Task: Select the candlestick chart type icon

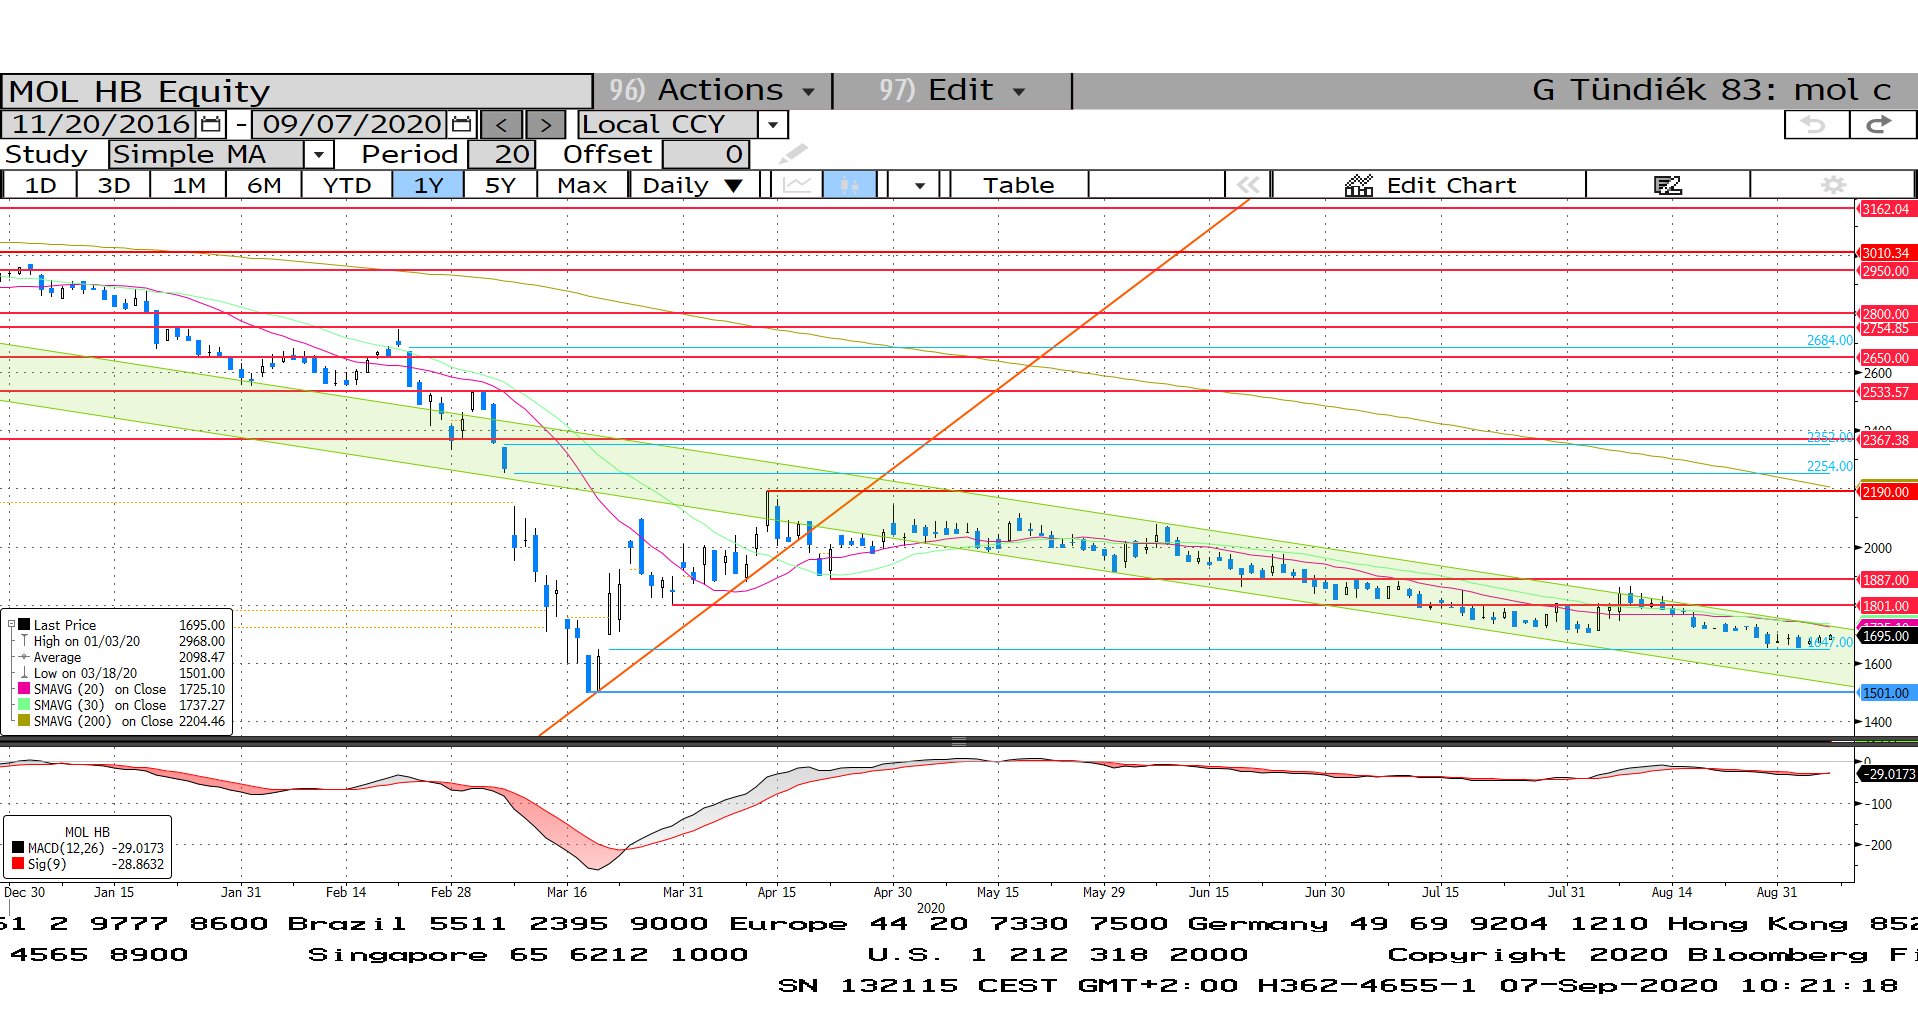Action: point(849,185)
